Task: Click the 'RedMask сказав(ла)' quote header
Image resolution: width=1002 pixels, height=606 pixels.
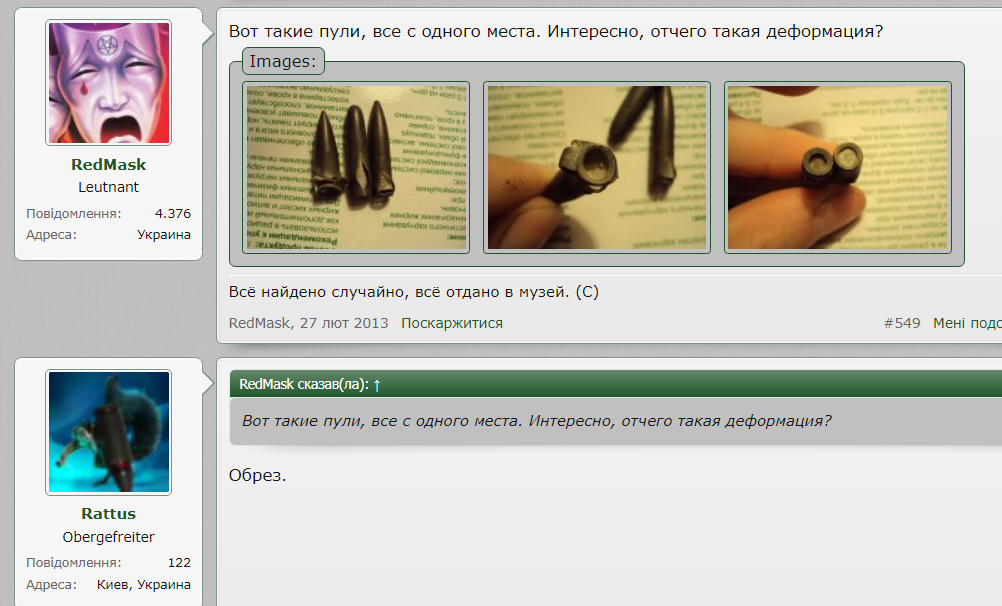Action: 304,385
